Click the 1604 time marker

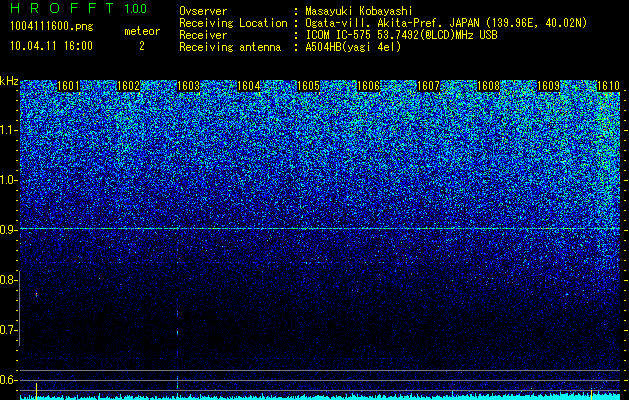pyautogui.click(x=248, y=86)
